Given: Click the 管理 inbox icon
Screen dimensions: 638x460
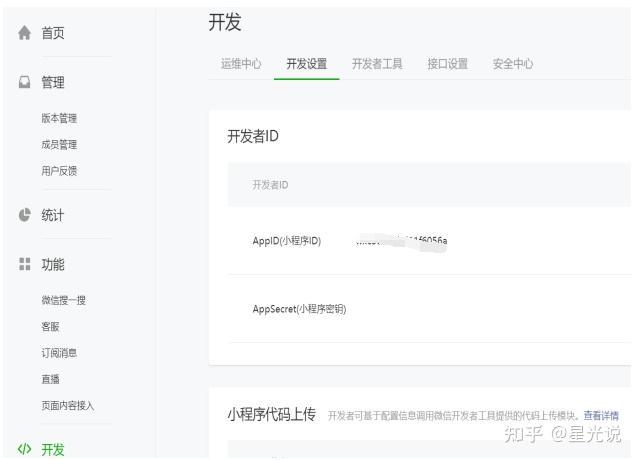Looking at the screenshot, I should [24, 82].
